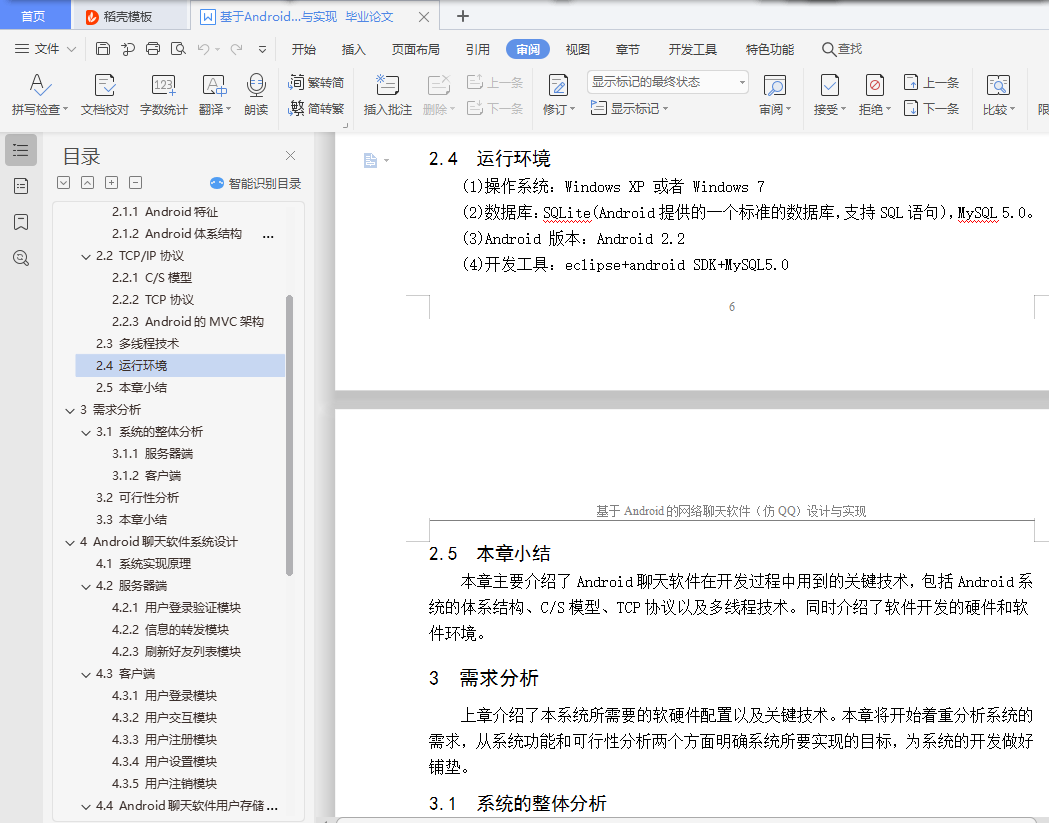Click the undo arrow icon
The image size is (1049, 823).
click(203, 49)
